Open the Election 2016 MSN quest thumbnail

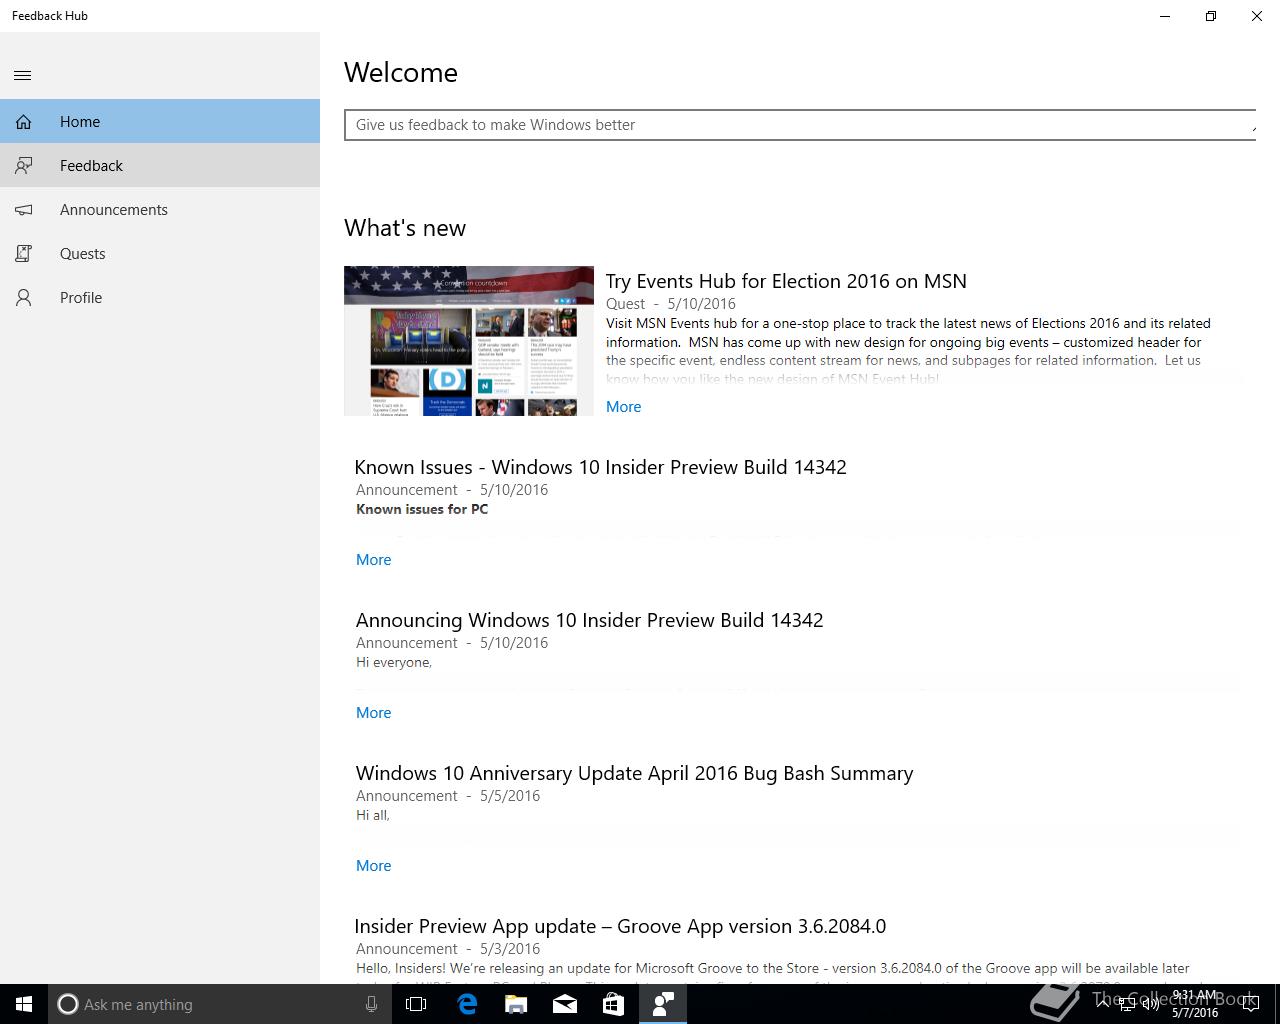coord(469,341)
